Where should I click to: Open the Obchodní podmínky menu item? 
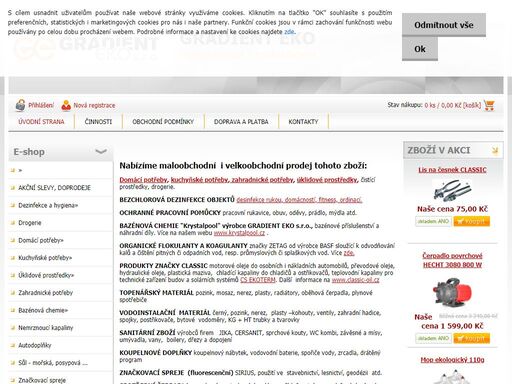(163, 122)
